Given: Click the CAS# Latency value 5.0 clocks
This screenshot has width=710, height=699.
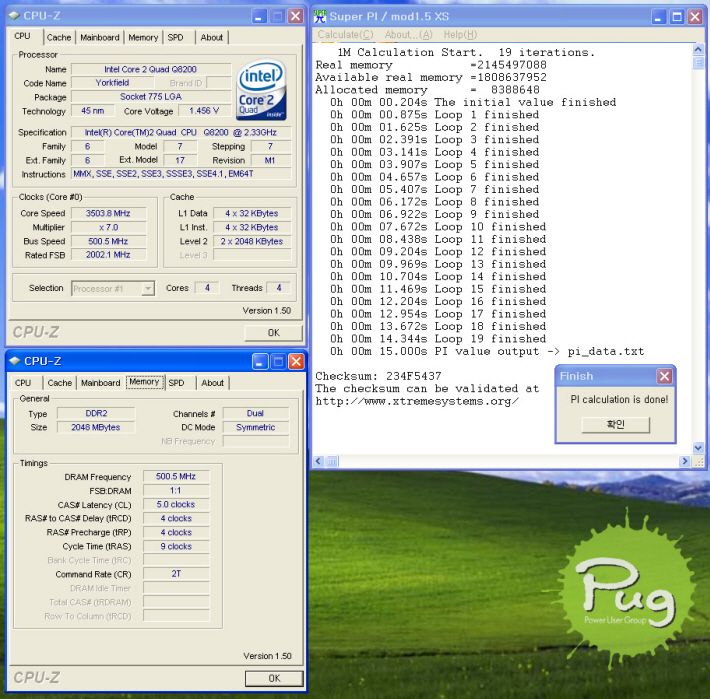Looking at the screenshot, I should click(x=176, y=504).
